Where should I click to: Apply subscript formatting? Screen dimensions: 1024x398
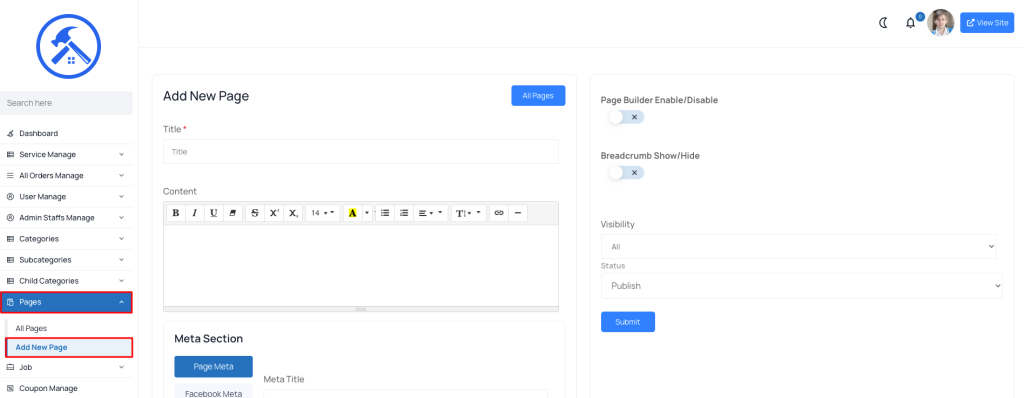pyautogui.click(x=293, y=213)
